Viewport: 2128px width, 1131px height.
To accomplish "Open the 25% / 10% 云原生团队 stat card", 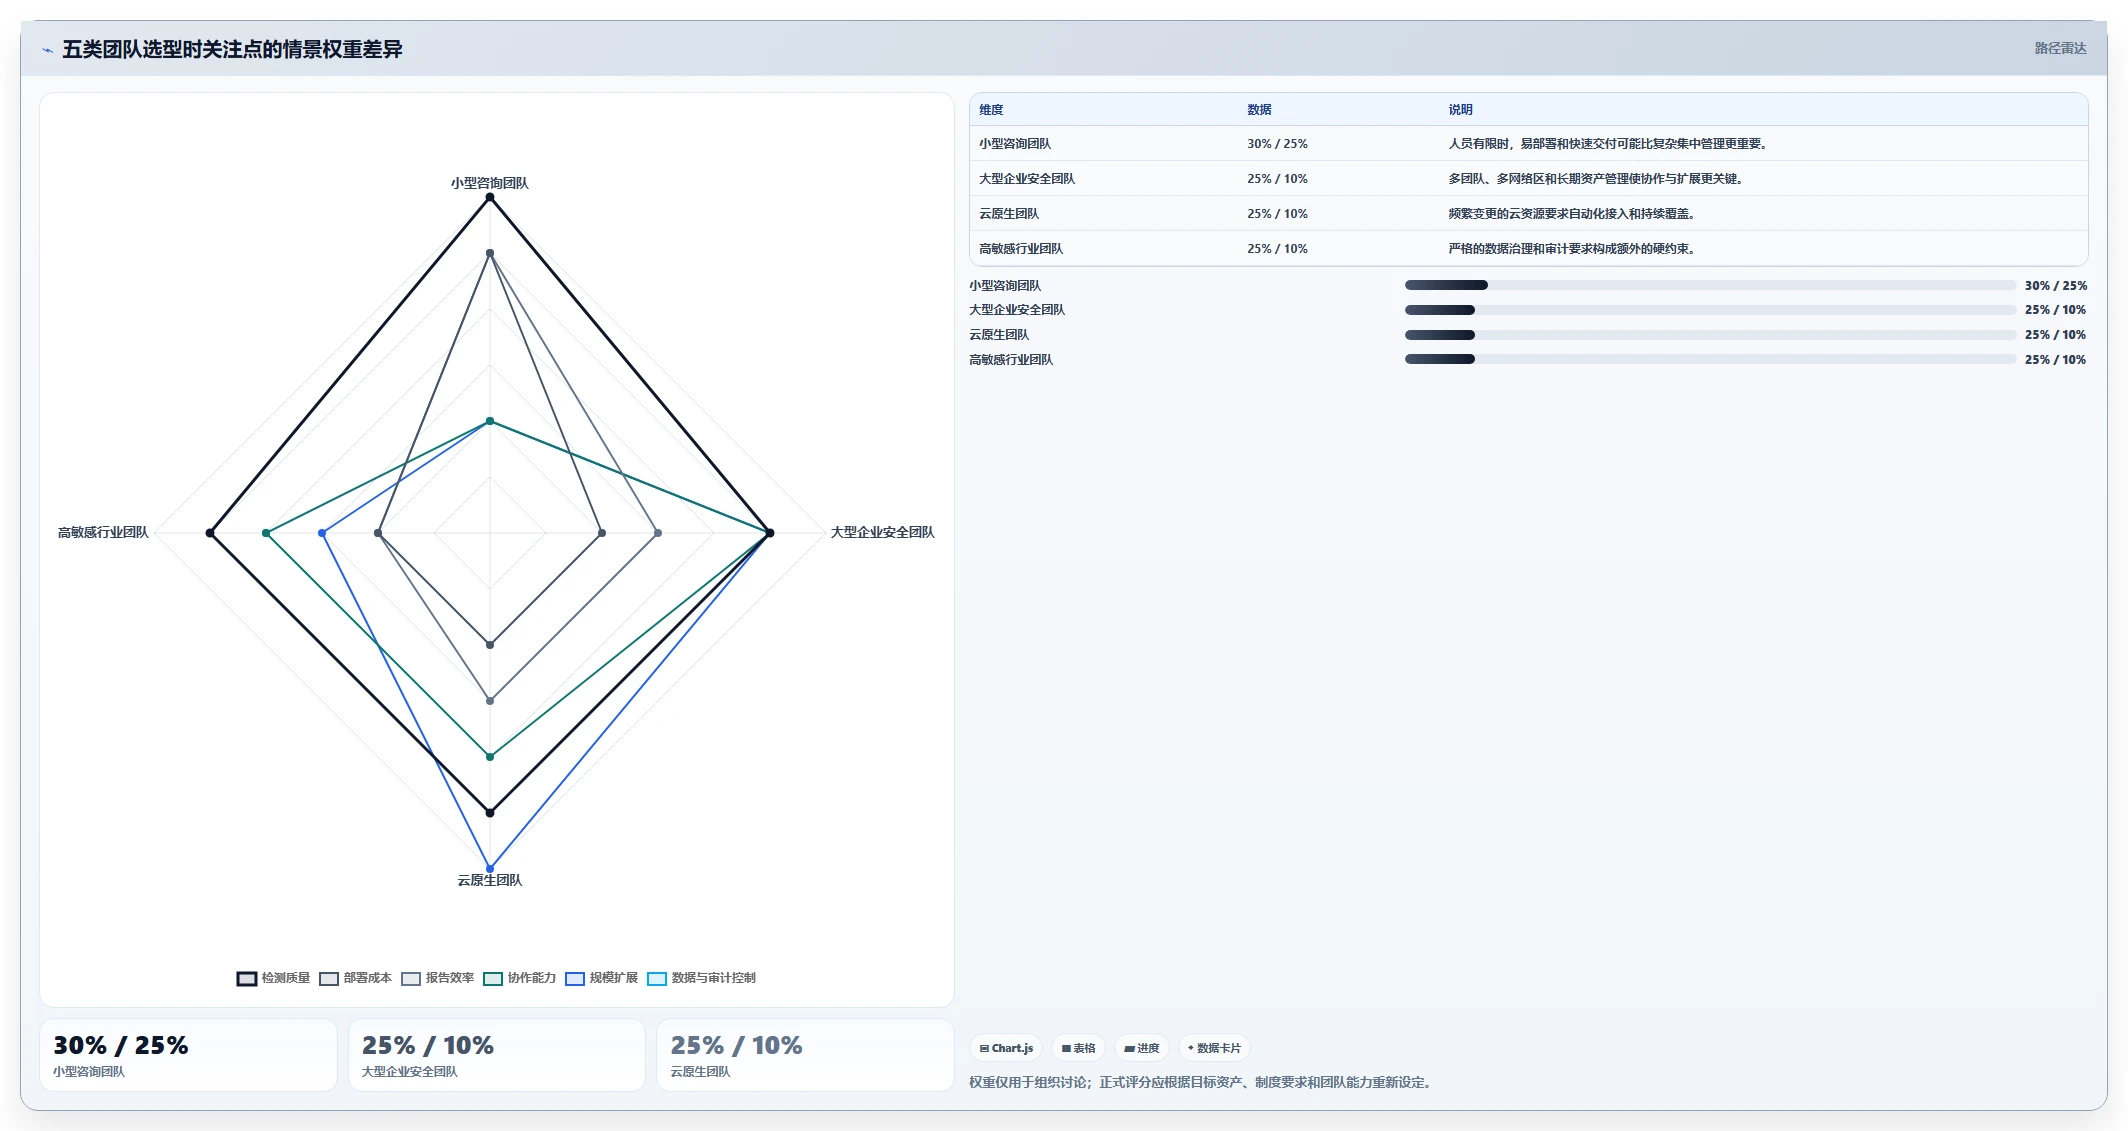I will tap(805, 1055).
